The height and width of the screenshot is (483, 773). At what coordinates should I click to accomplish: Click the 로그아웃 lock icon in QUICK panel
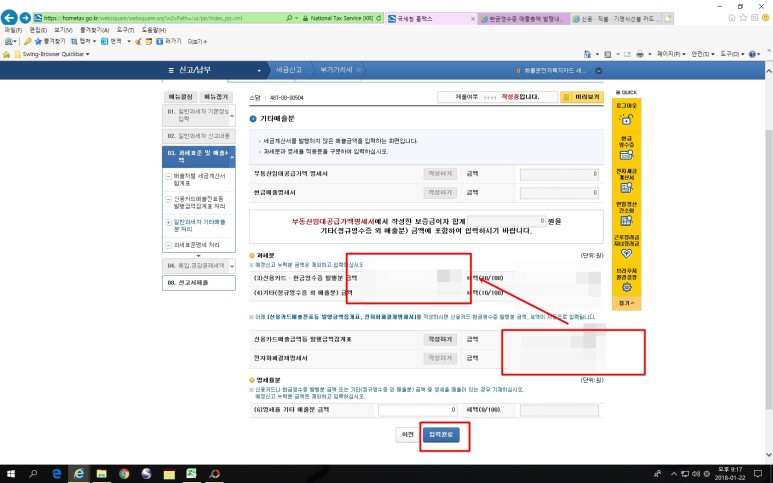[x=626, y=119]
